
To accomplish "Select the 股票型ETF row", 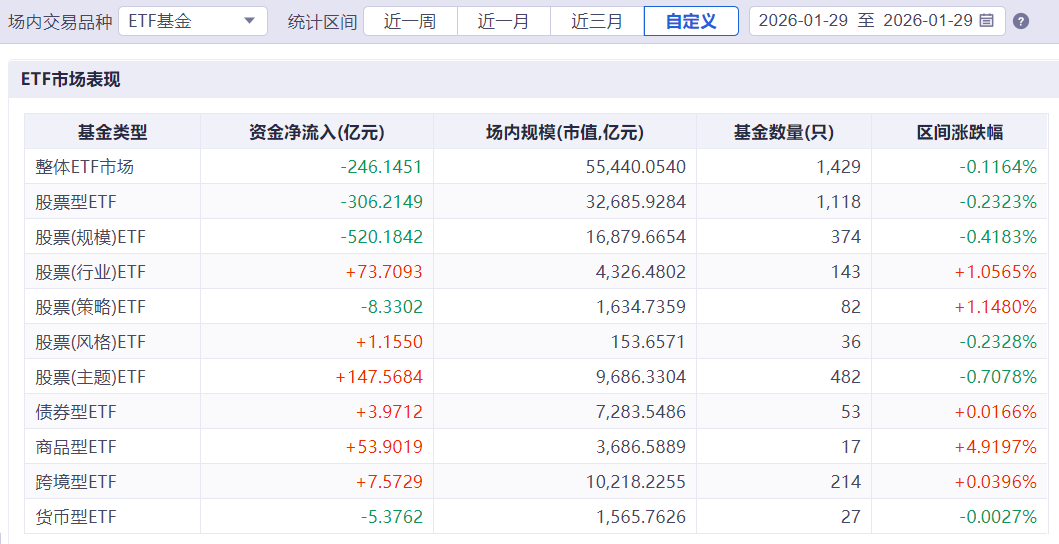I will click(x=536, y=201).
